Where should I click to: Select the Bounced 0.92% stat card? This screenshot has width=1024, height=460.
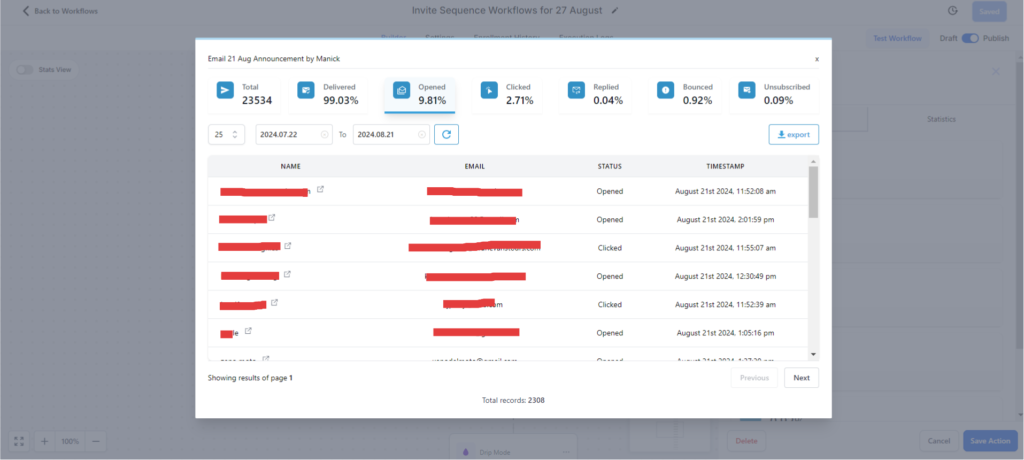[x=685, y=95]
